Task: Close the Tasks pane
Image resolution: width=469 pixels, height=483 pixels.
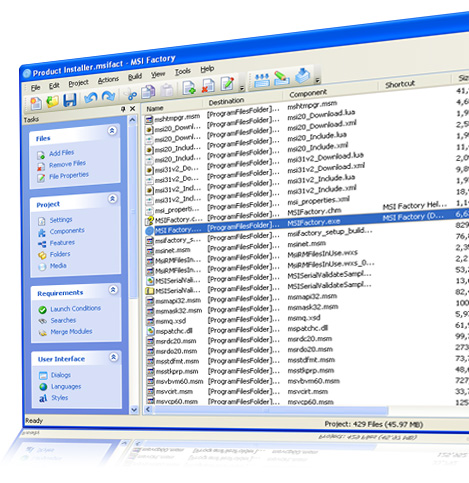Action: pos(133,108)
